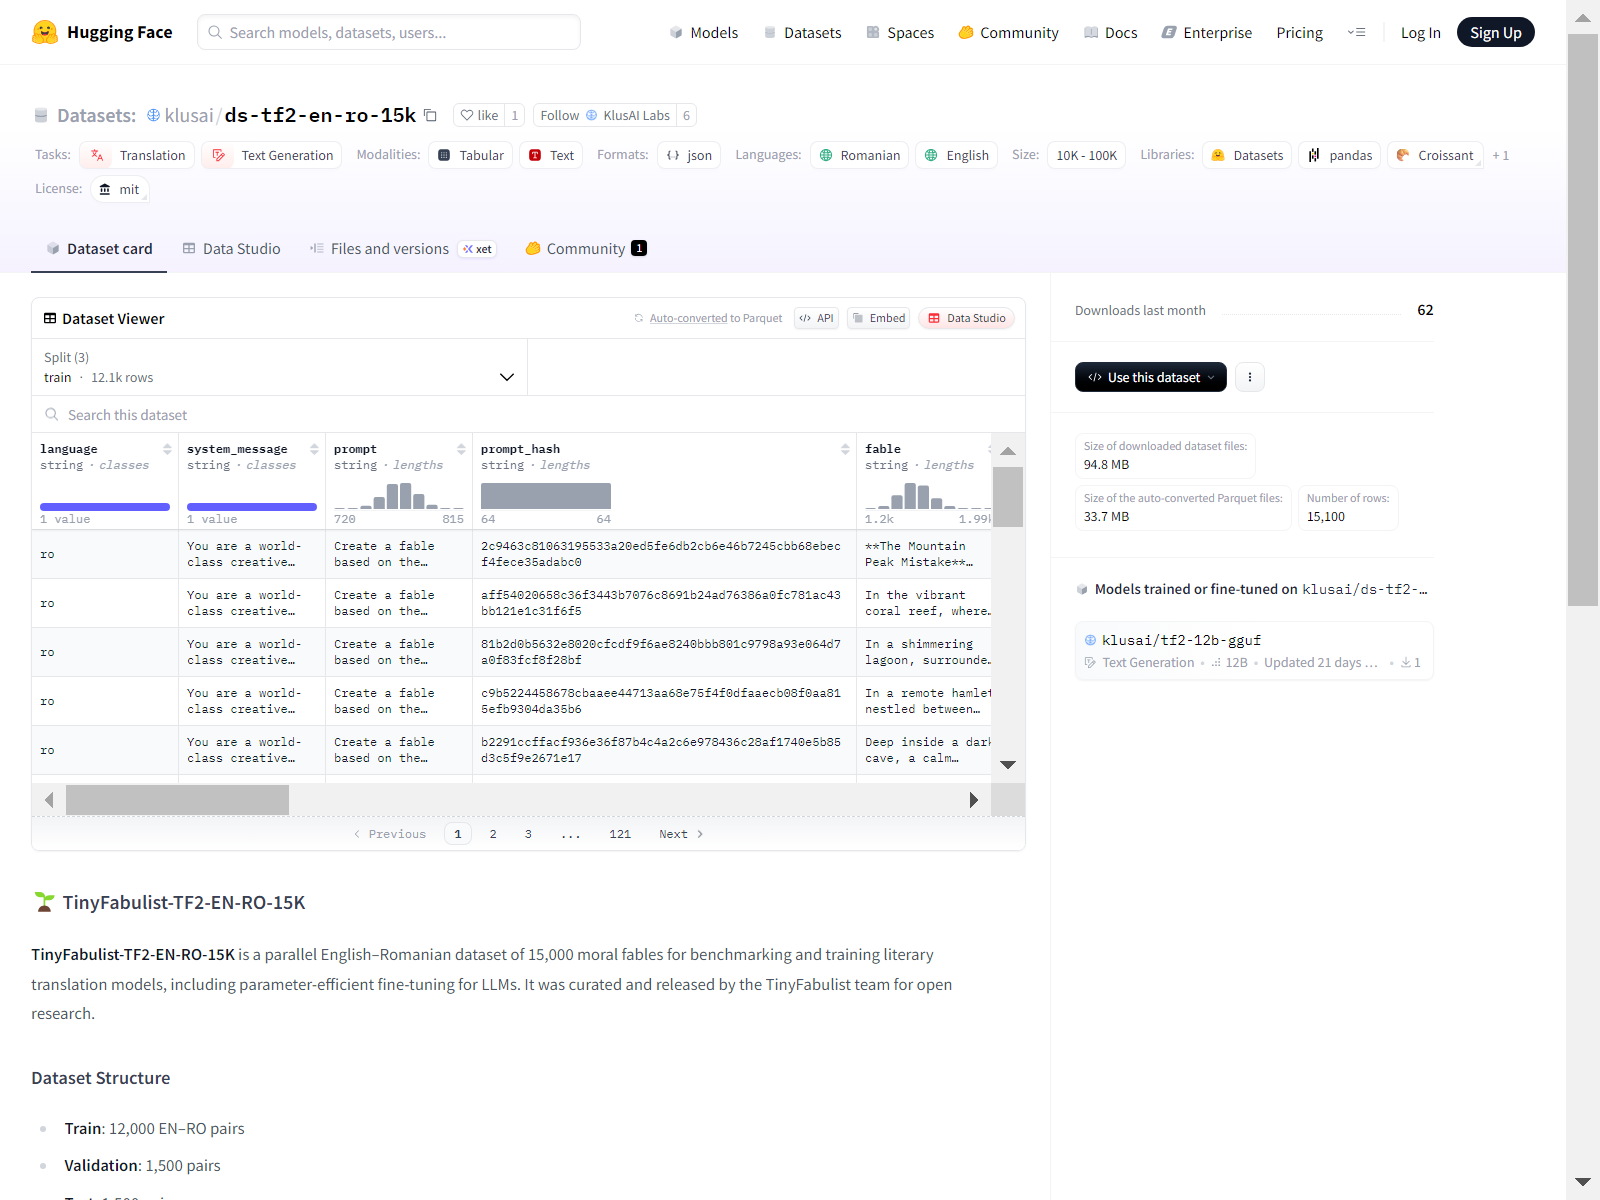Open the three-dot menu beside Use this dataset
The width and height of the screenshot is (1600, 1200).
click(1250, 377)
